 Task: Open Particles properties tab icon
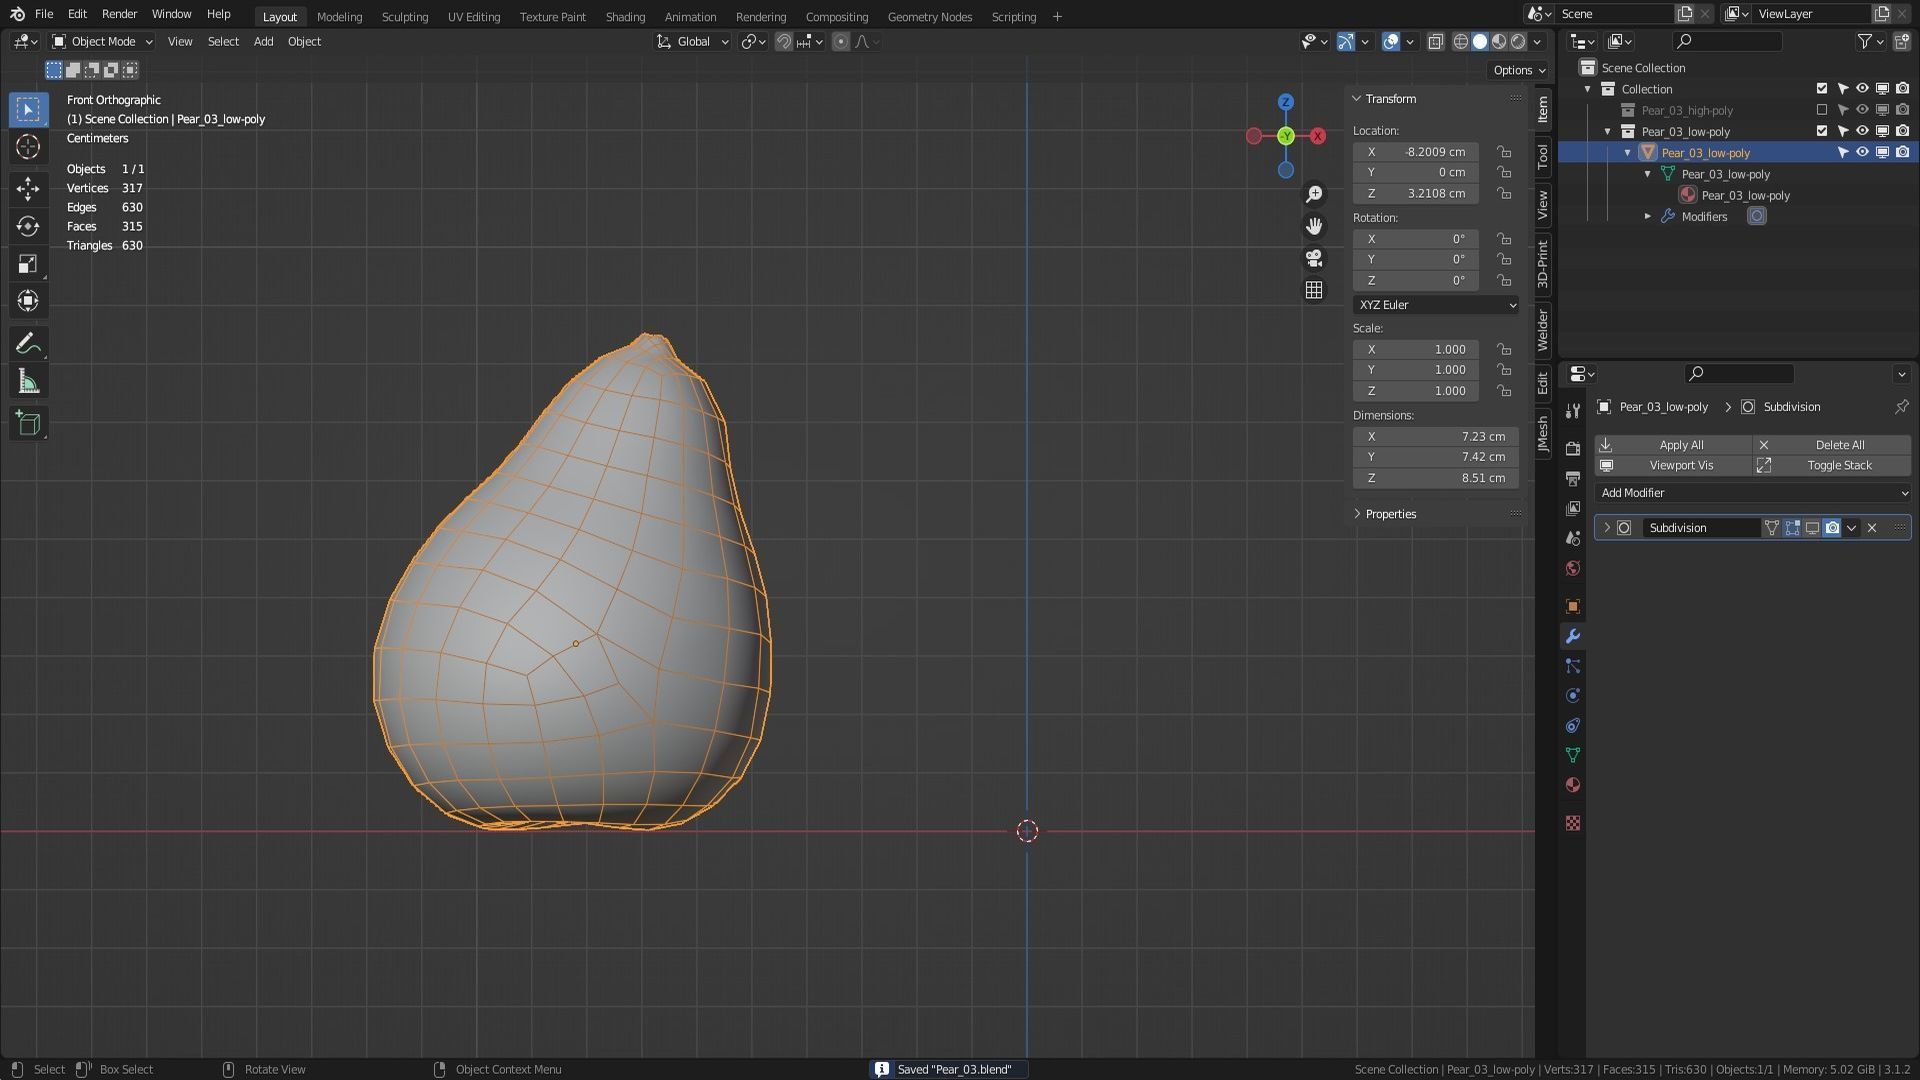coord(1573,666)
